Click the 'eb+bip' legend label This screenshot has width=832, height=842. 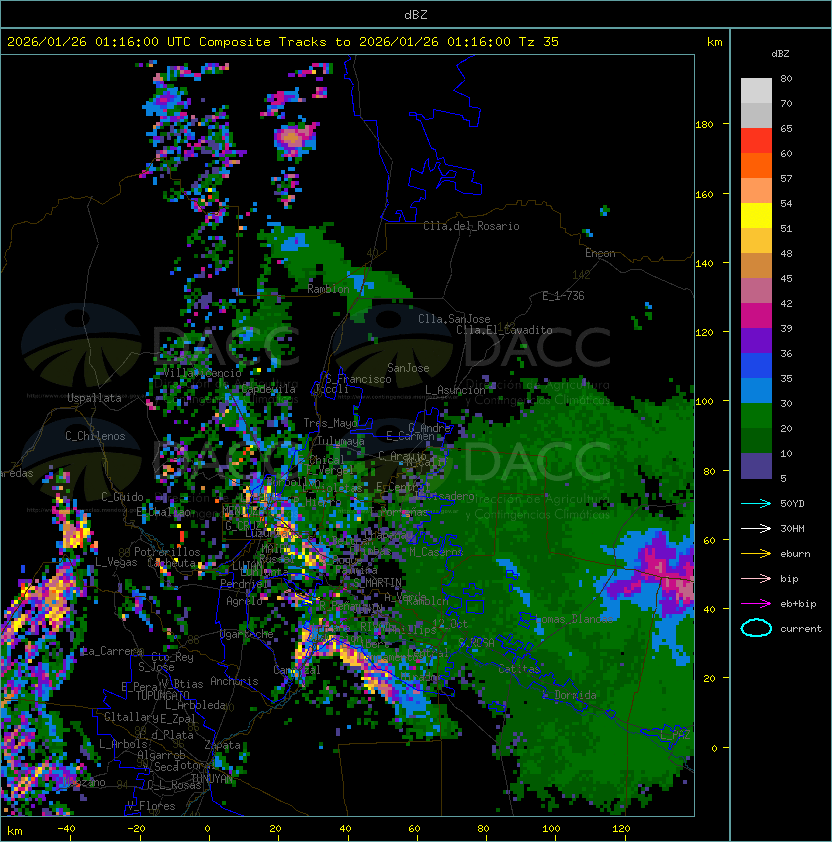(798, 604)
